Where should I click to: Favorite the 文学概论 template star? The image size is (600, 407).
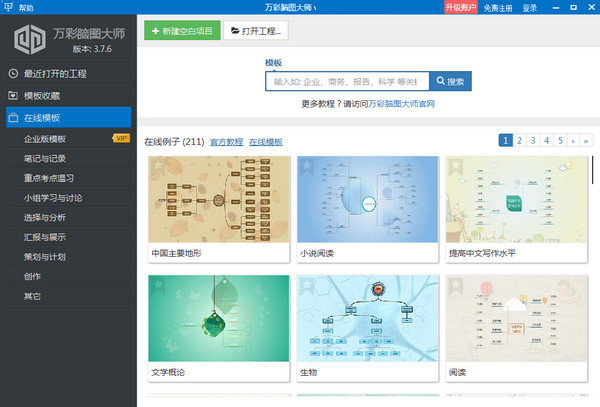(x=157, y=285)
